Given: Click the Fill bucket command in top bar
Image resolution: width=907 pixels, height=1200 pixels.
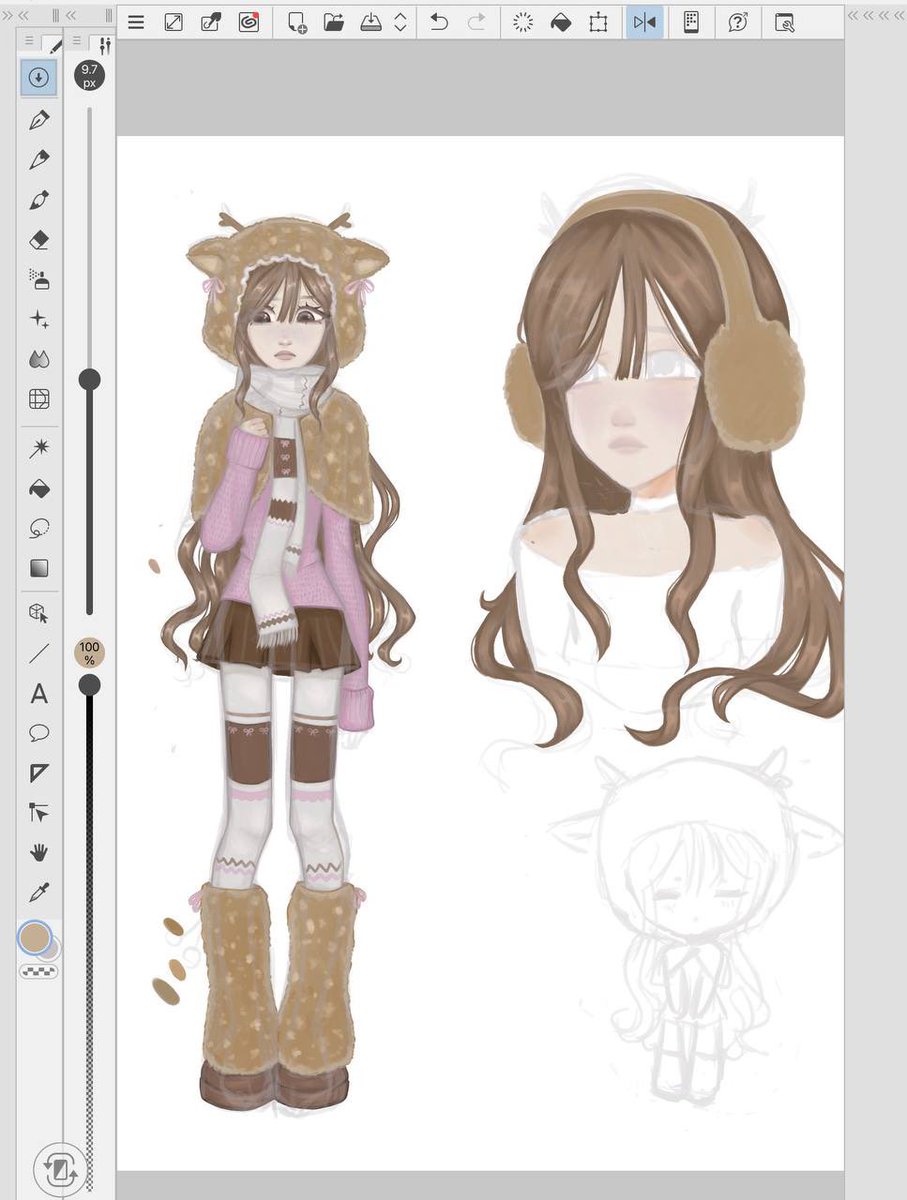Looking at the screenshot, I should point(561,22).
